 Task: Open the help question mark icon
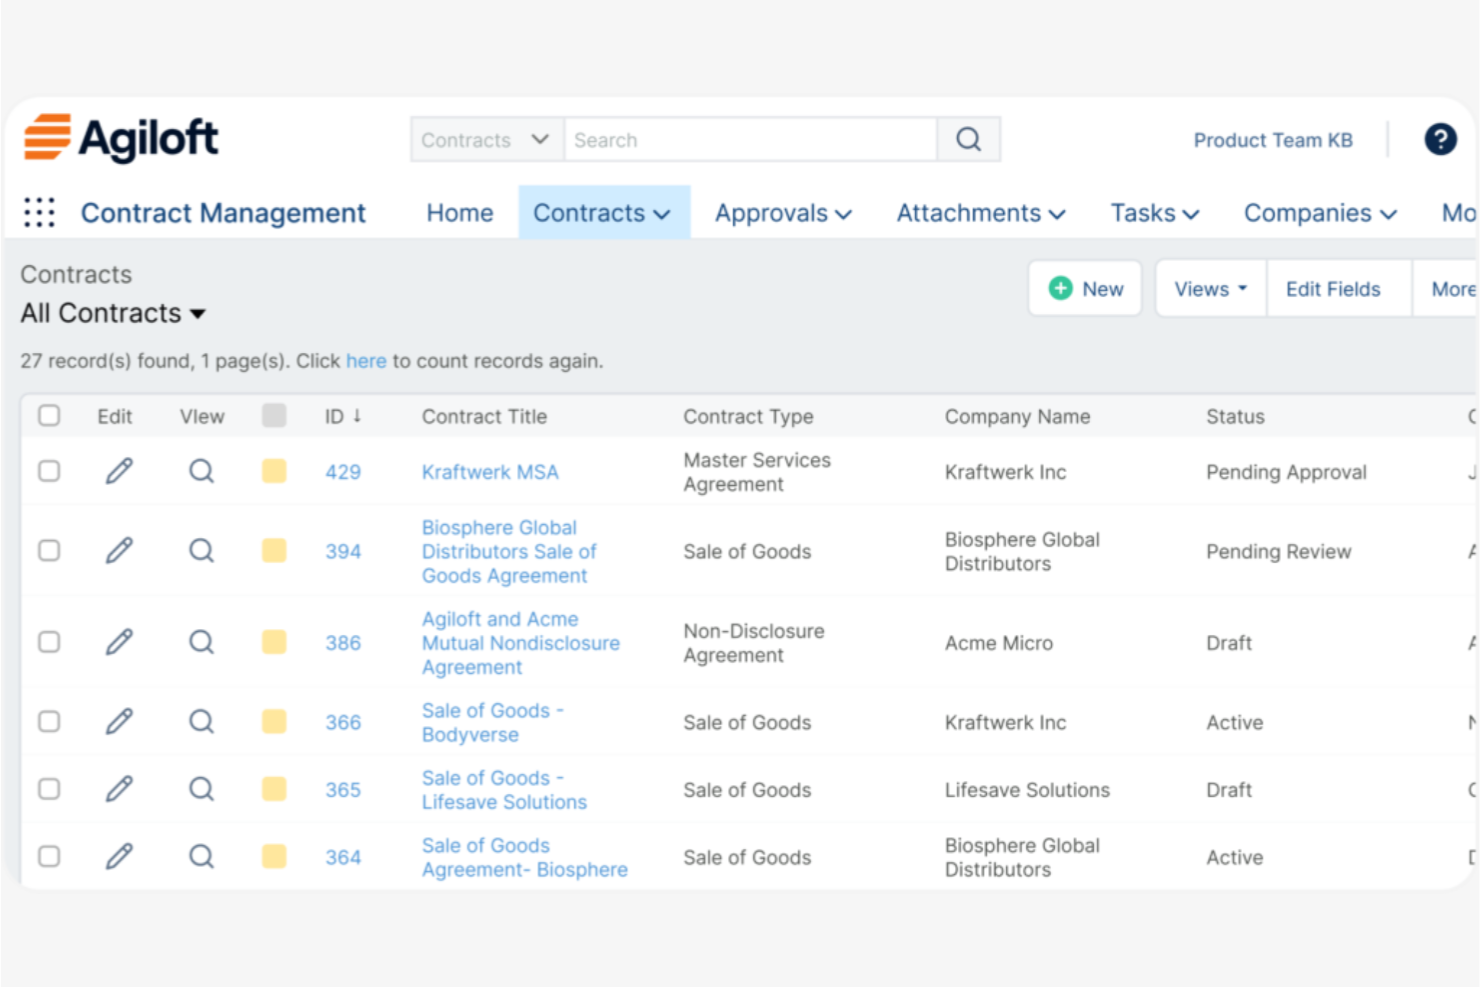(1440, 139)
